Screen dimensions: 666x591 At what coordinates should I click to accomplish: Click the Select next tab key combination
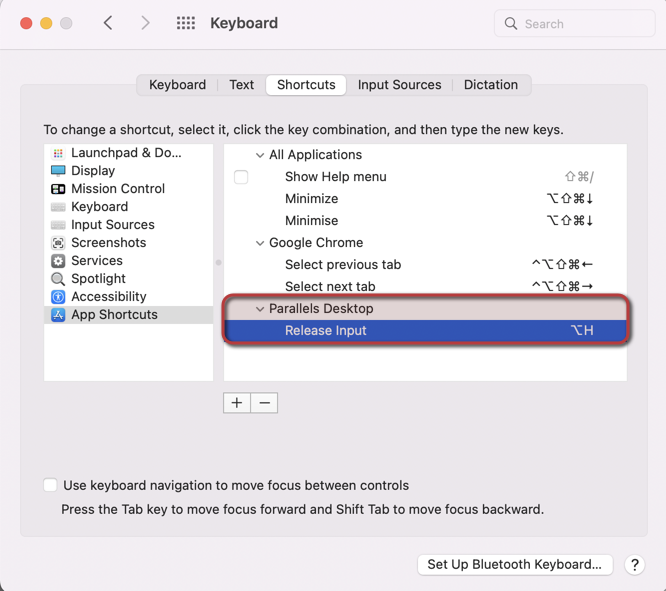point(562,287)
